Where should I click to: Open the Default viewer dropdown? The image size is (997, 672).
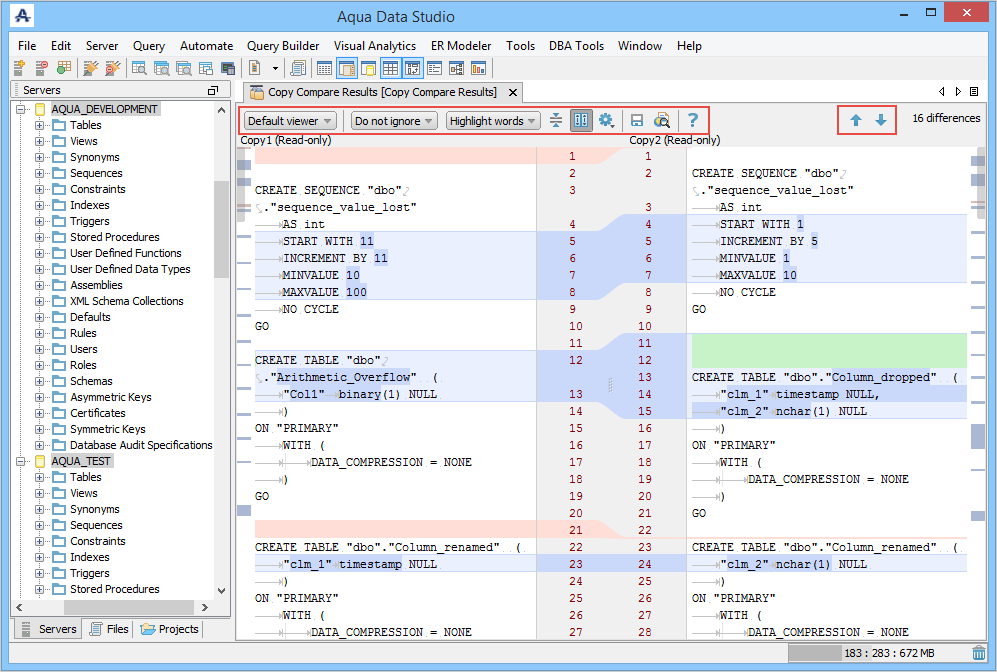tap(289, 121)
